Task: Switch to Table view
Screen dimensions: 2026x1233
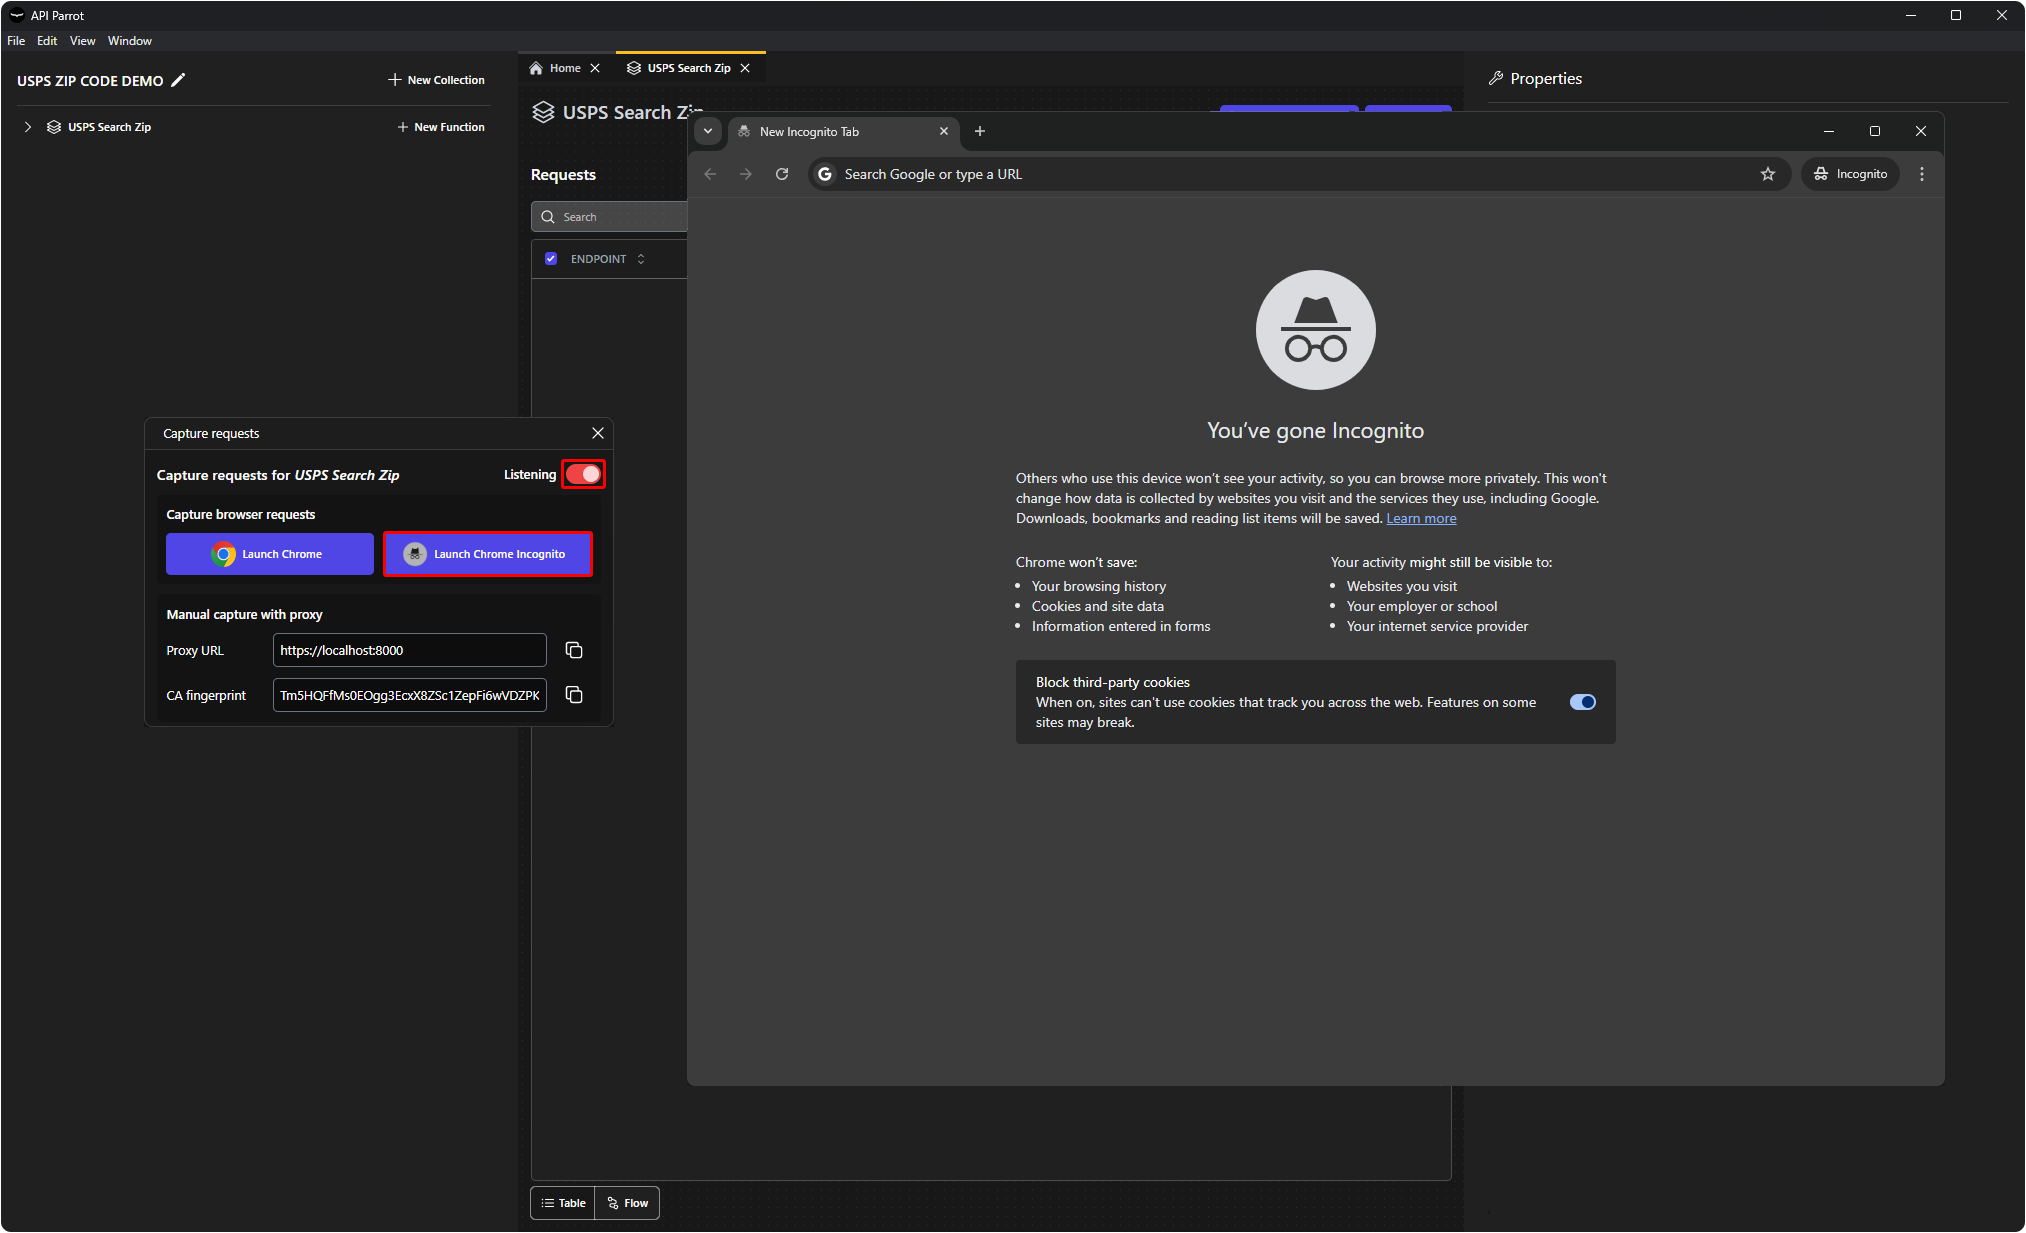Action: tap(563, 1203)
